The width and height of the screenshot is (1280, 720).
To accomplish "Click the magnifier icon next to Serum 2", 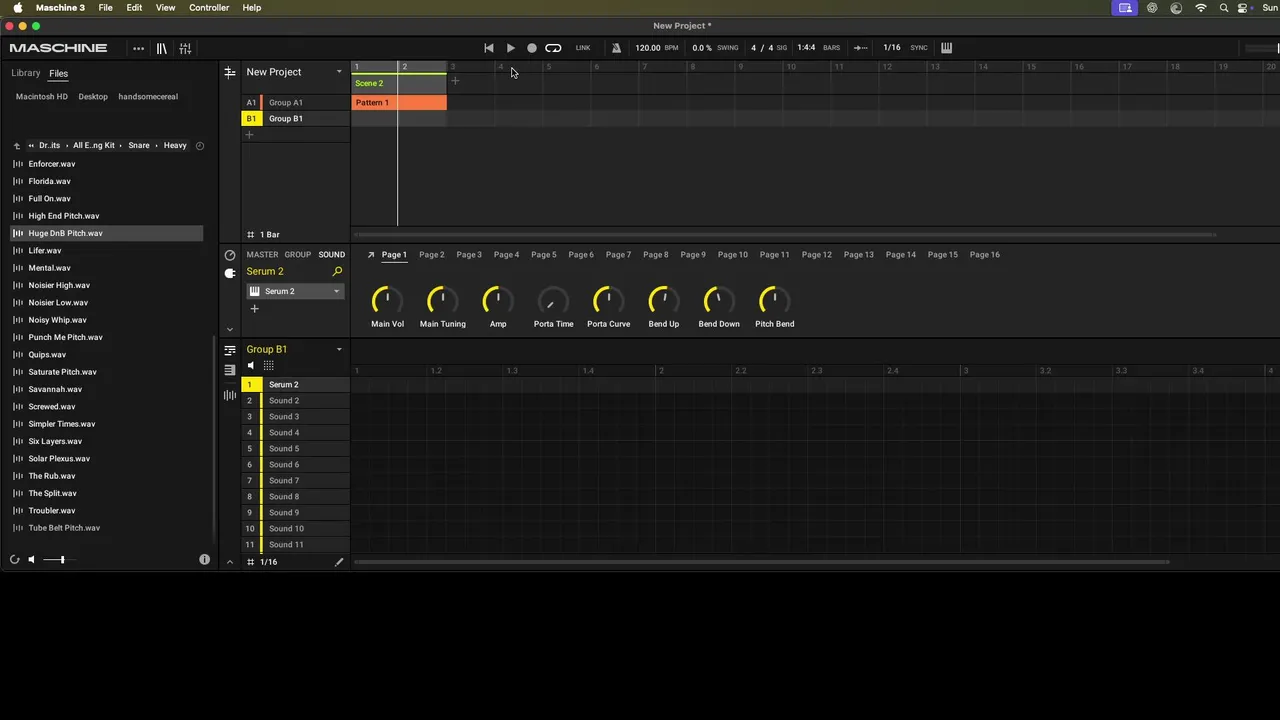I will click(337, 272).
